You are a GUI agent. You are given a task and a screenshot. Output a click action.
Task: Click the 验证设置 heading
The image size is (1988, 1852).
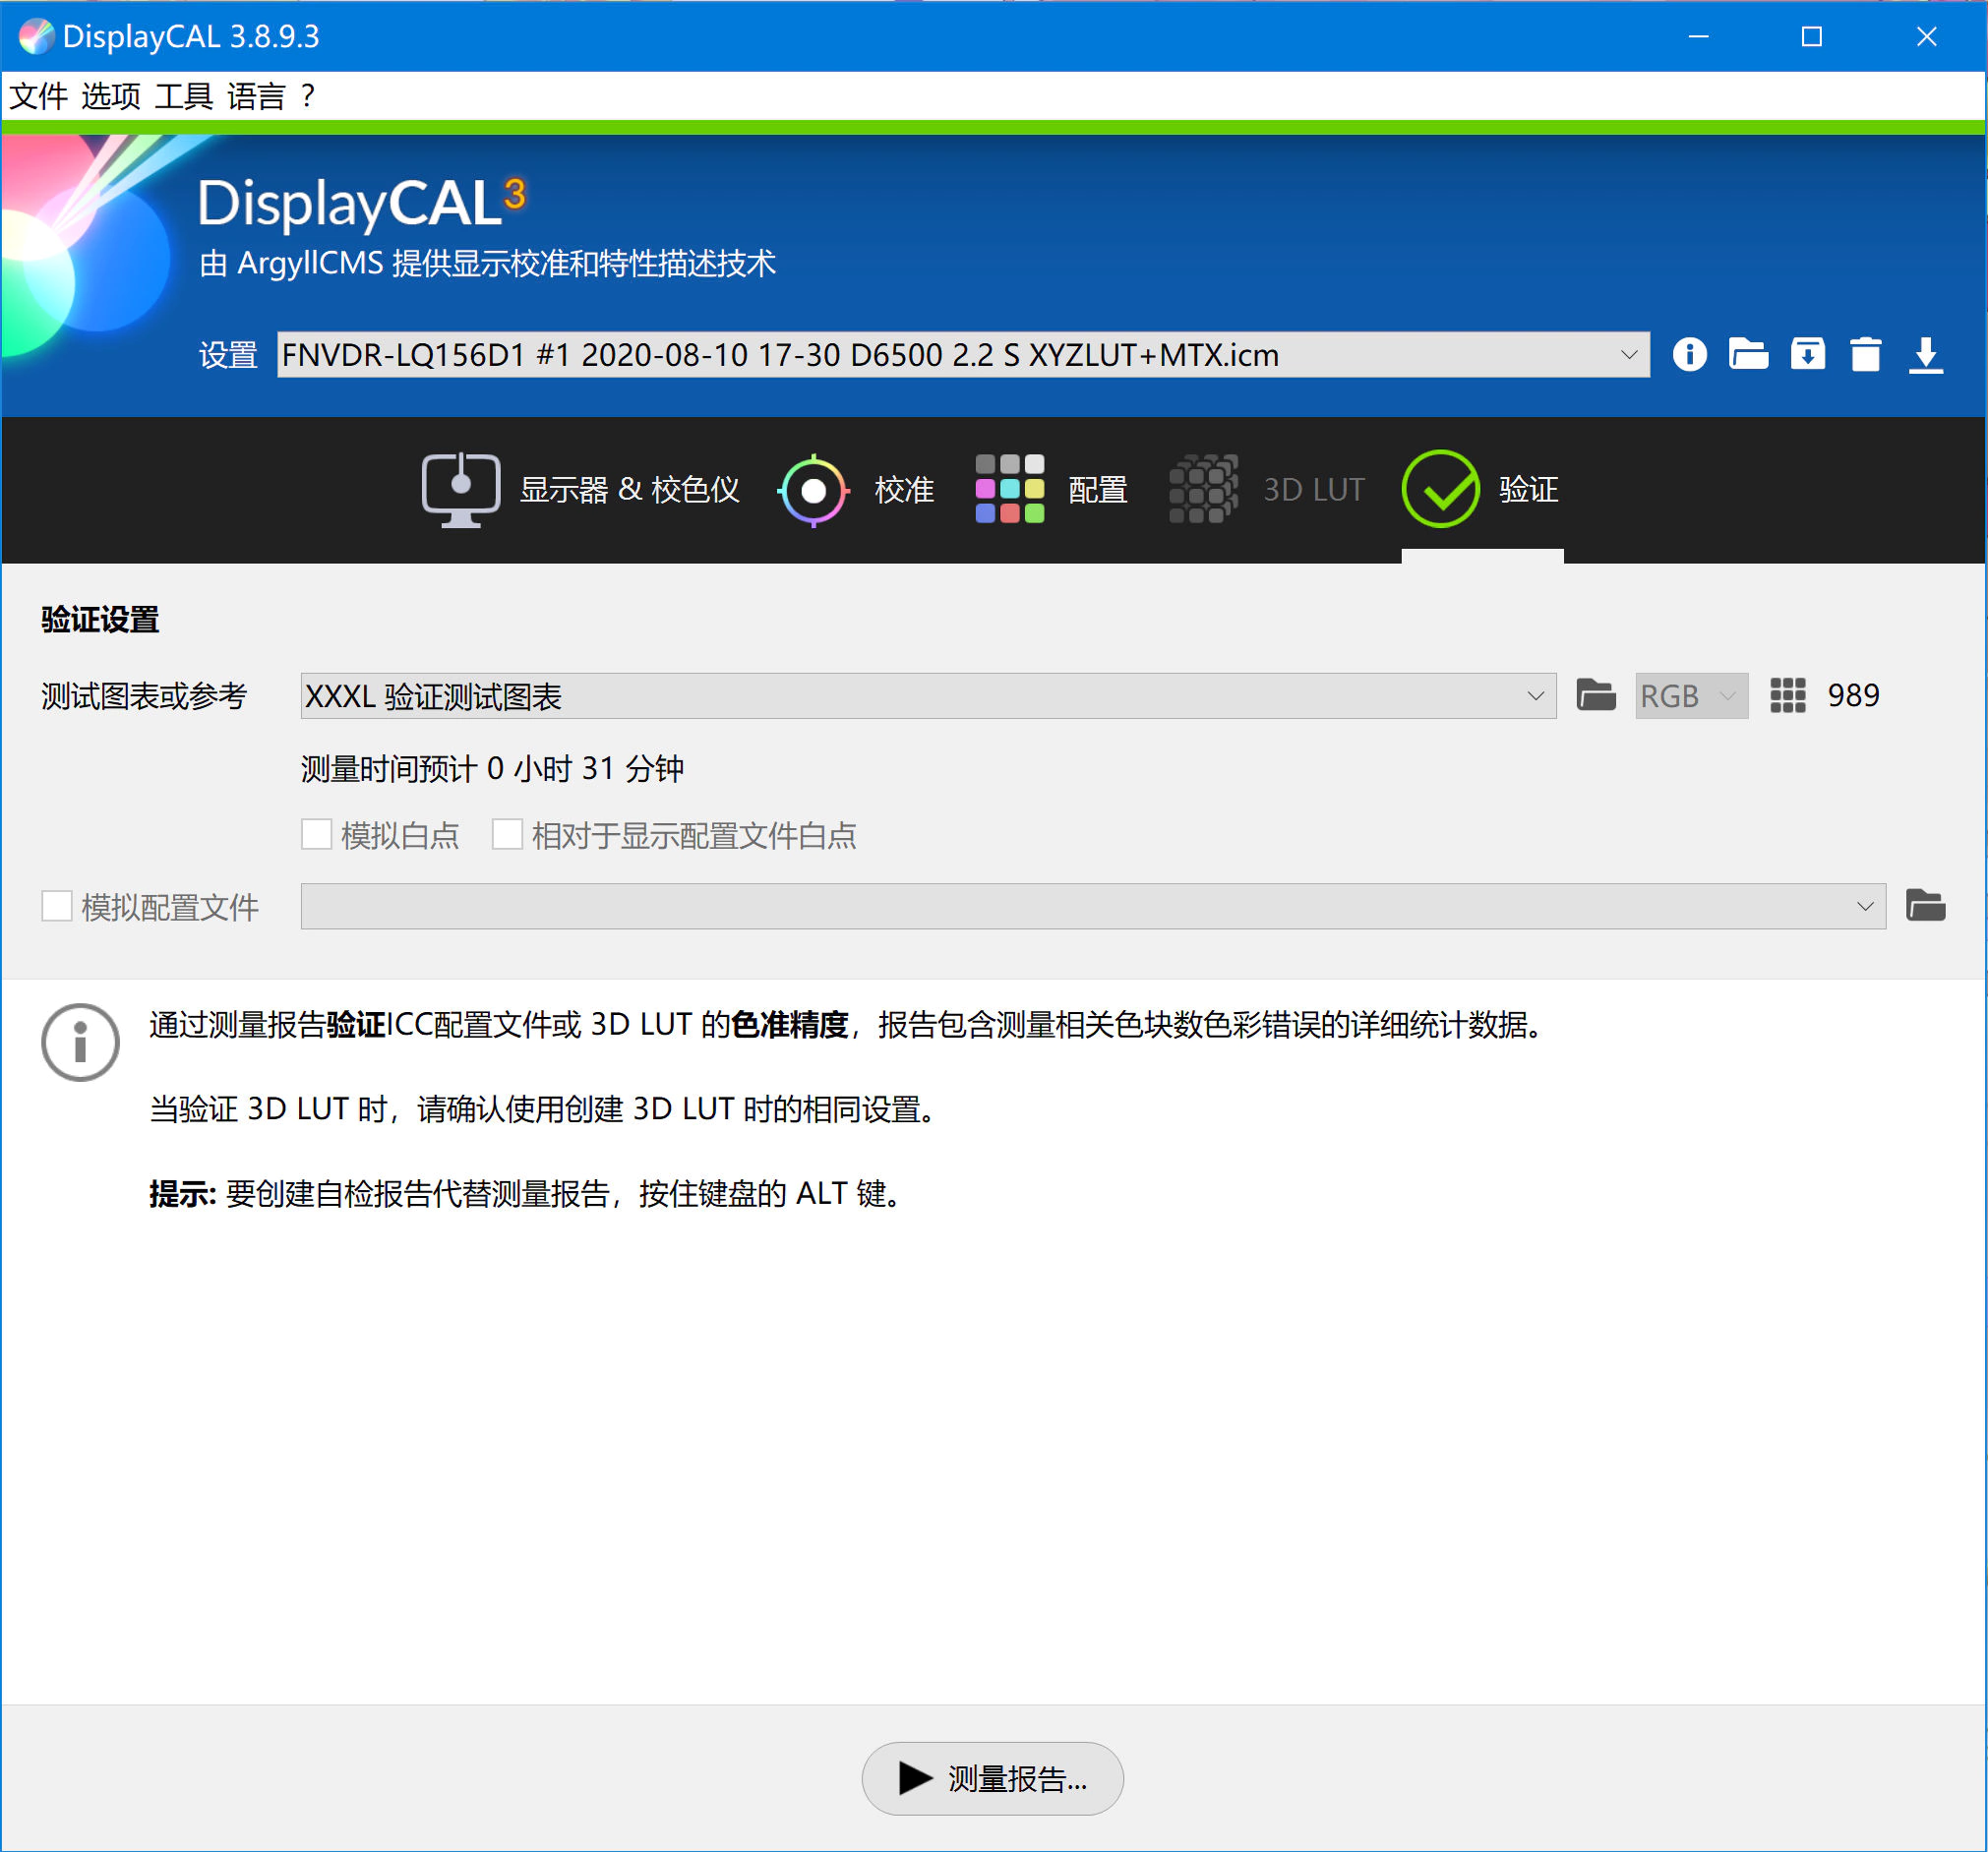[x=100, y=619]
